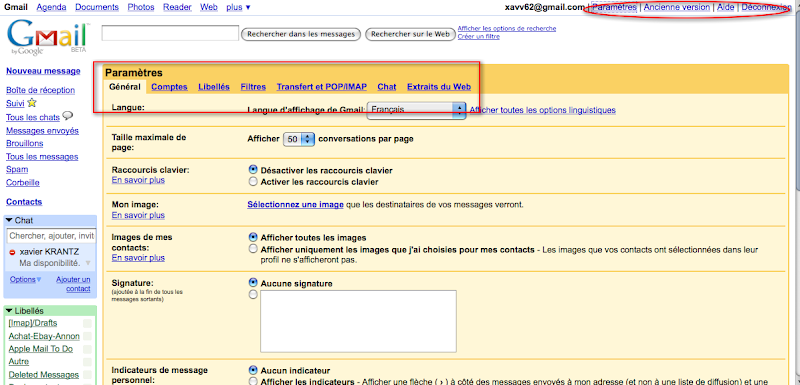Click the mail search input field

click(x=170, y=33)
